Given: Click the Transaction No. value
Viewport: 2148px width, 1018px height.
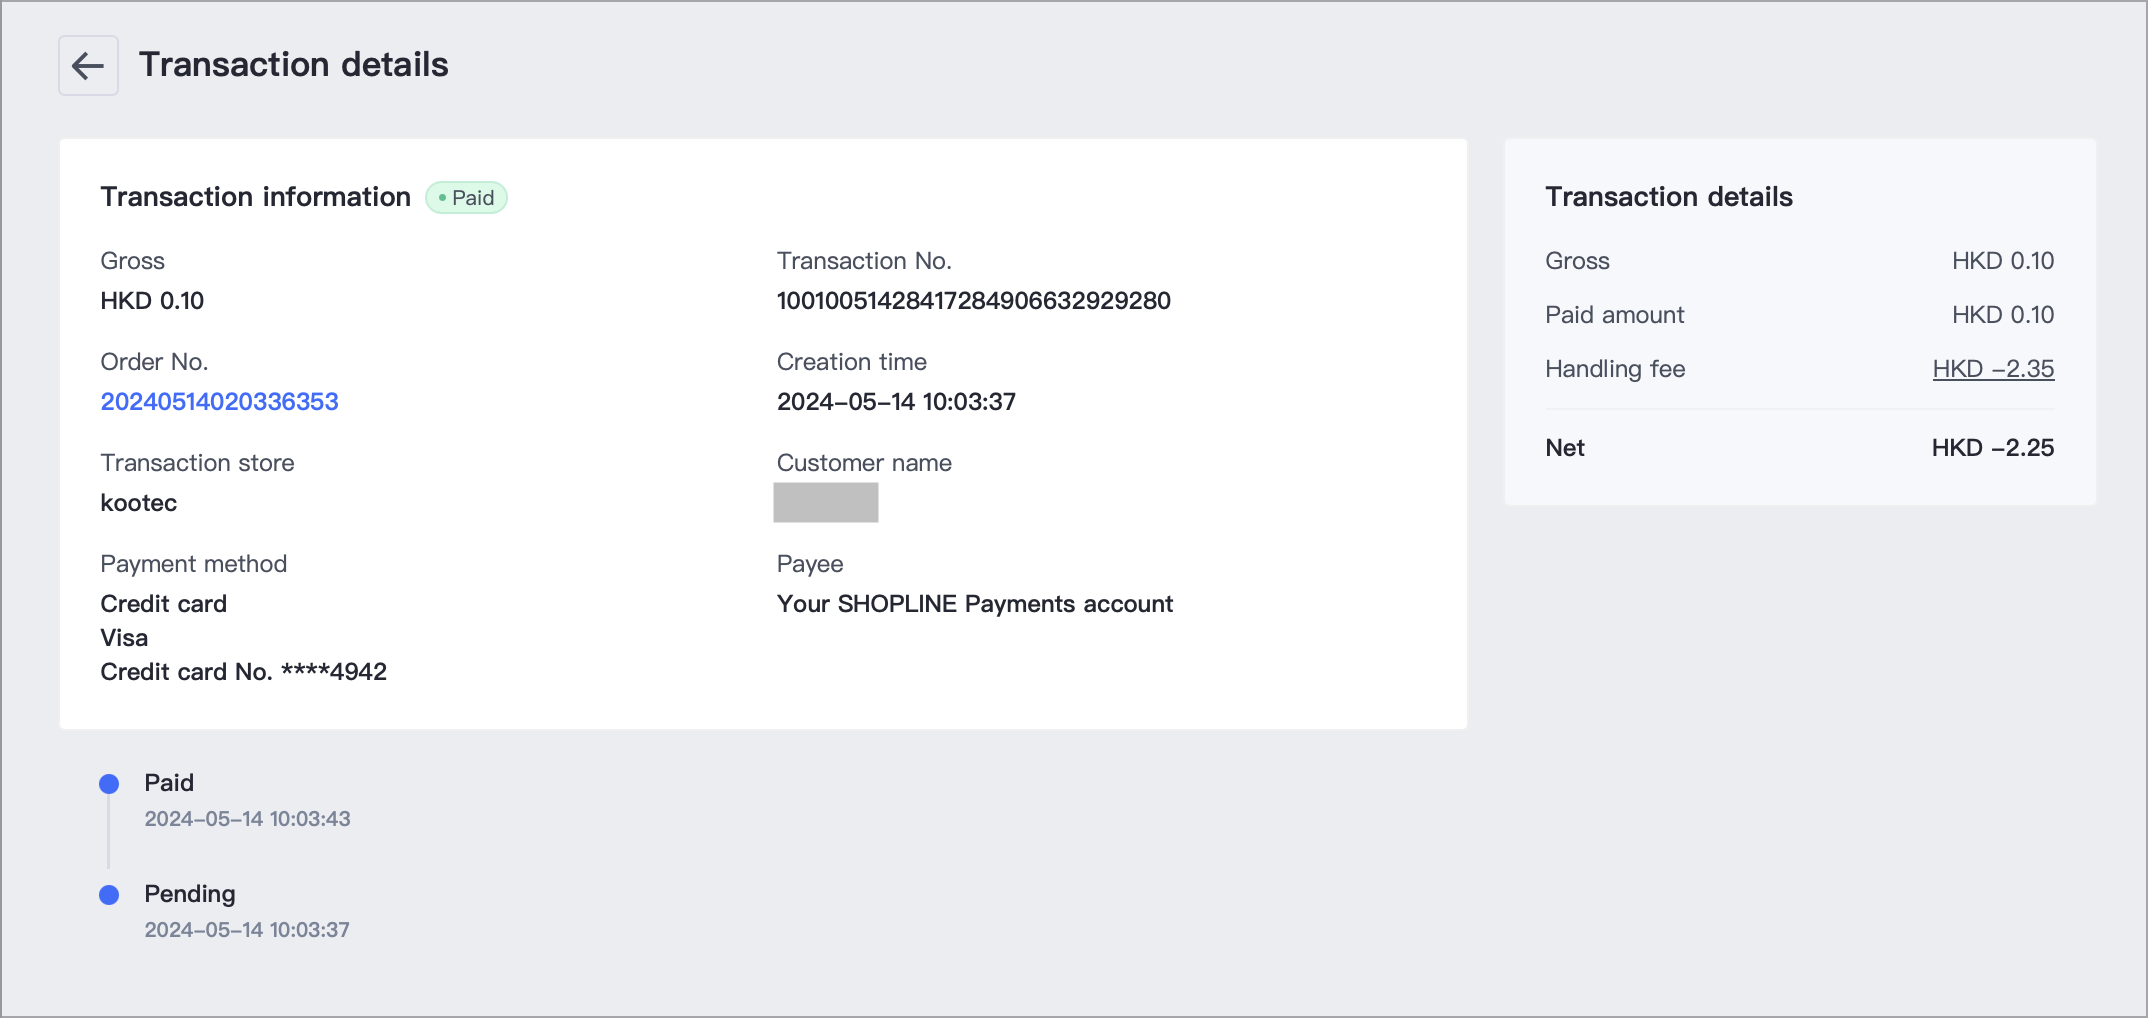Looking at the screenshot, I should click(x=973, y=301).
